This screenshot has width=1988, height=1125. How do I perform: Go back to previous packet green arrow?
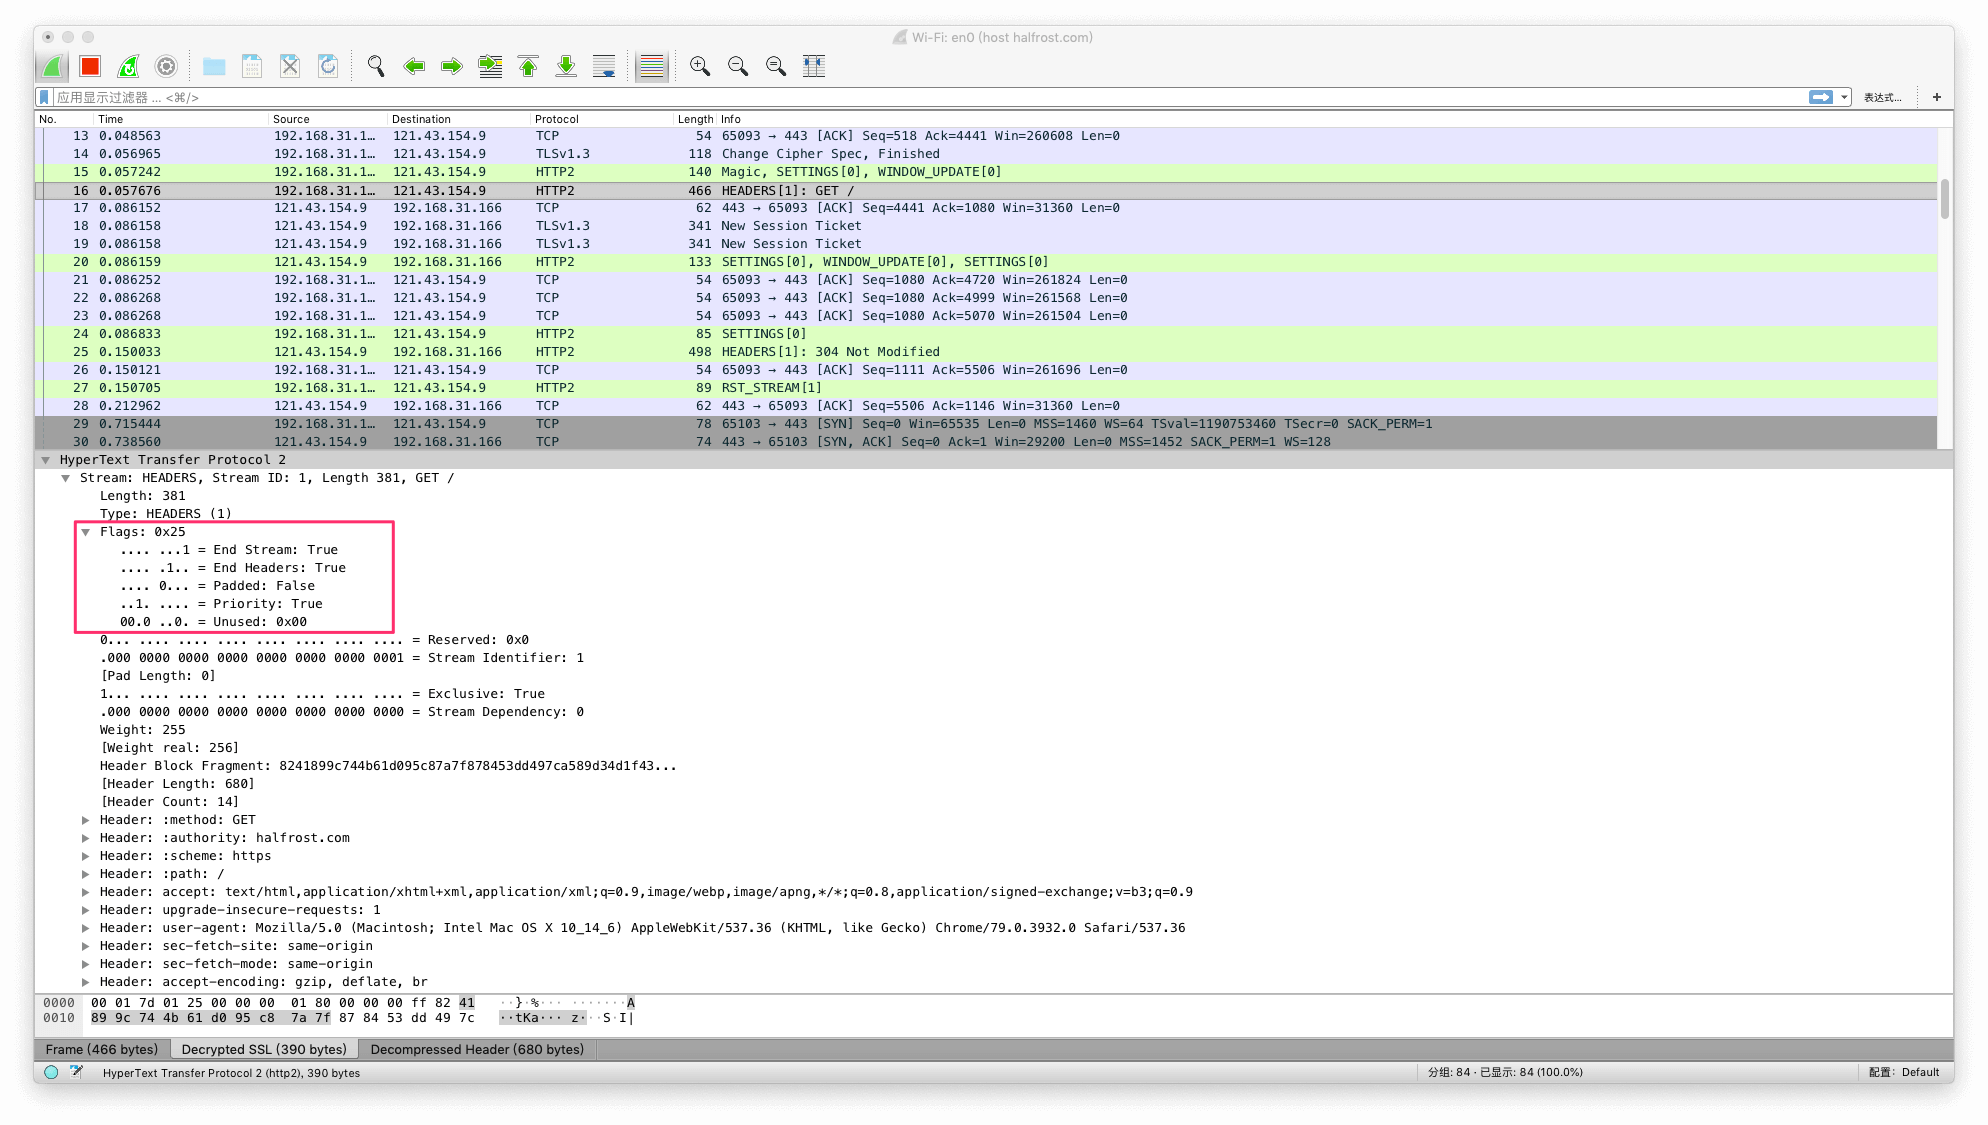(x=414, y=66)
